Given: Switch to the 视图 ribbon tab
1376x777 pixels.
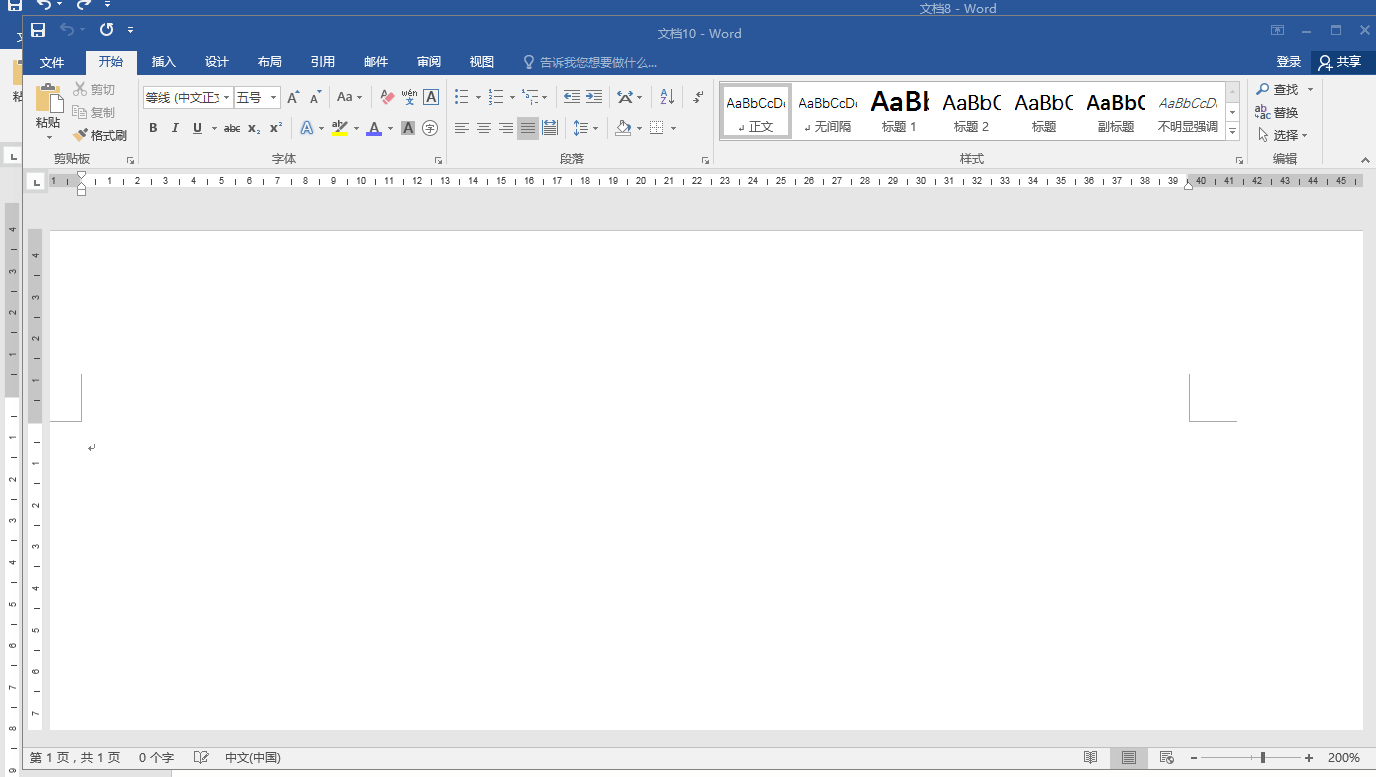Looking at the screenshot, I should tap(482, 62).
